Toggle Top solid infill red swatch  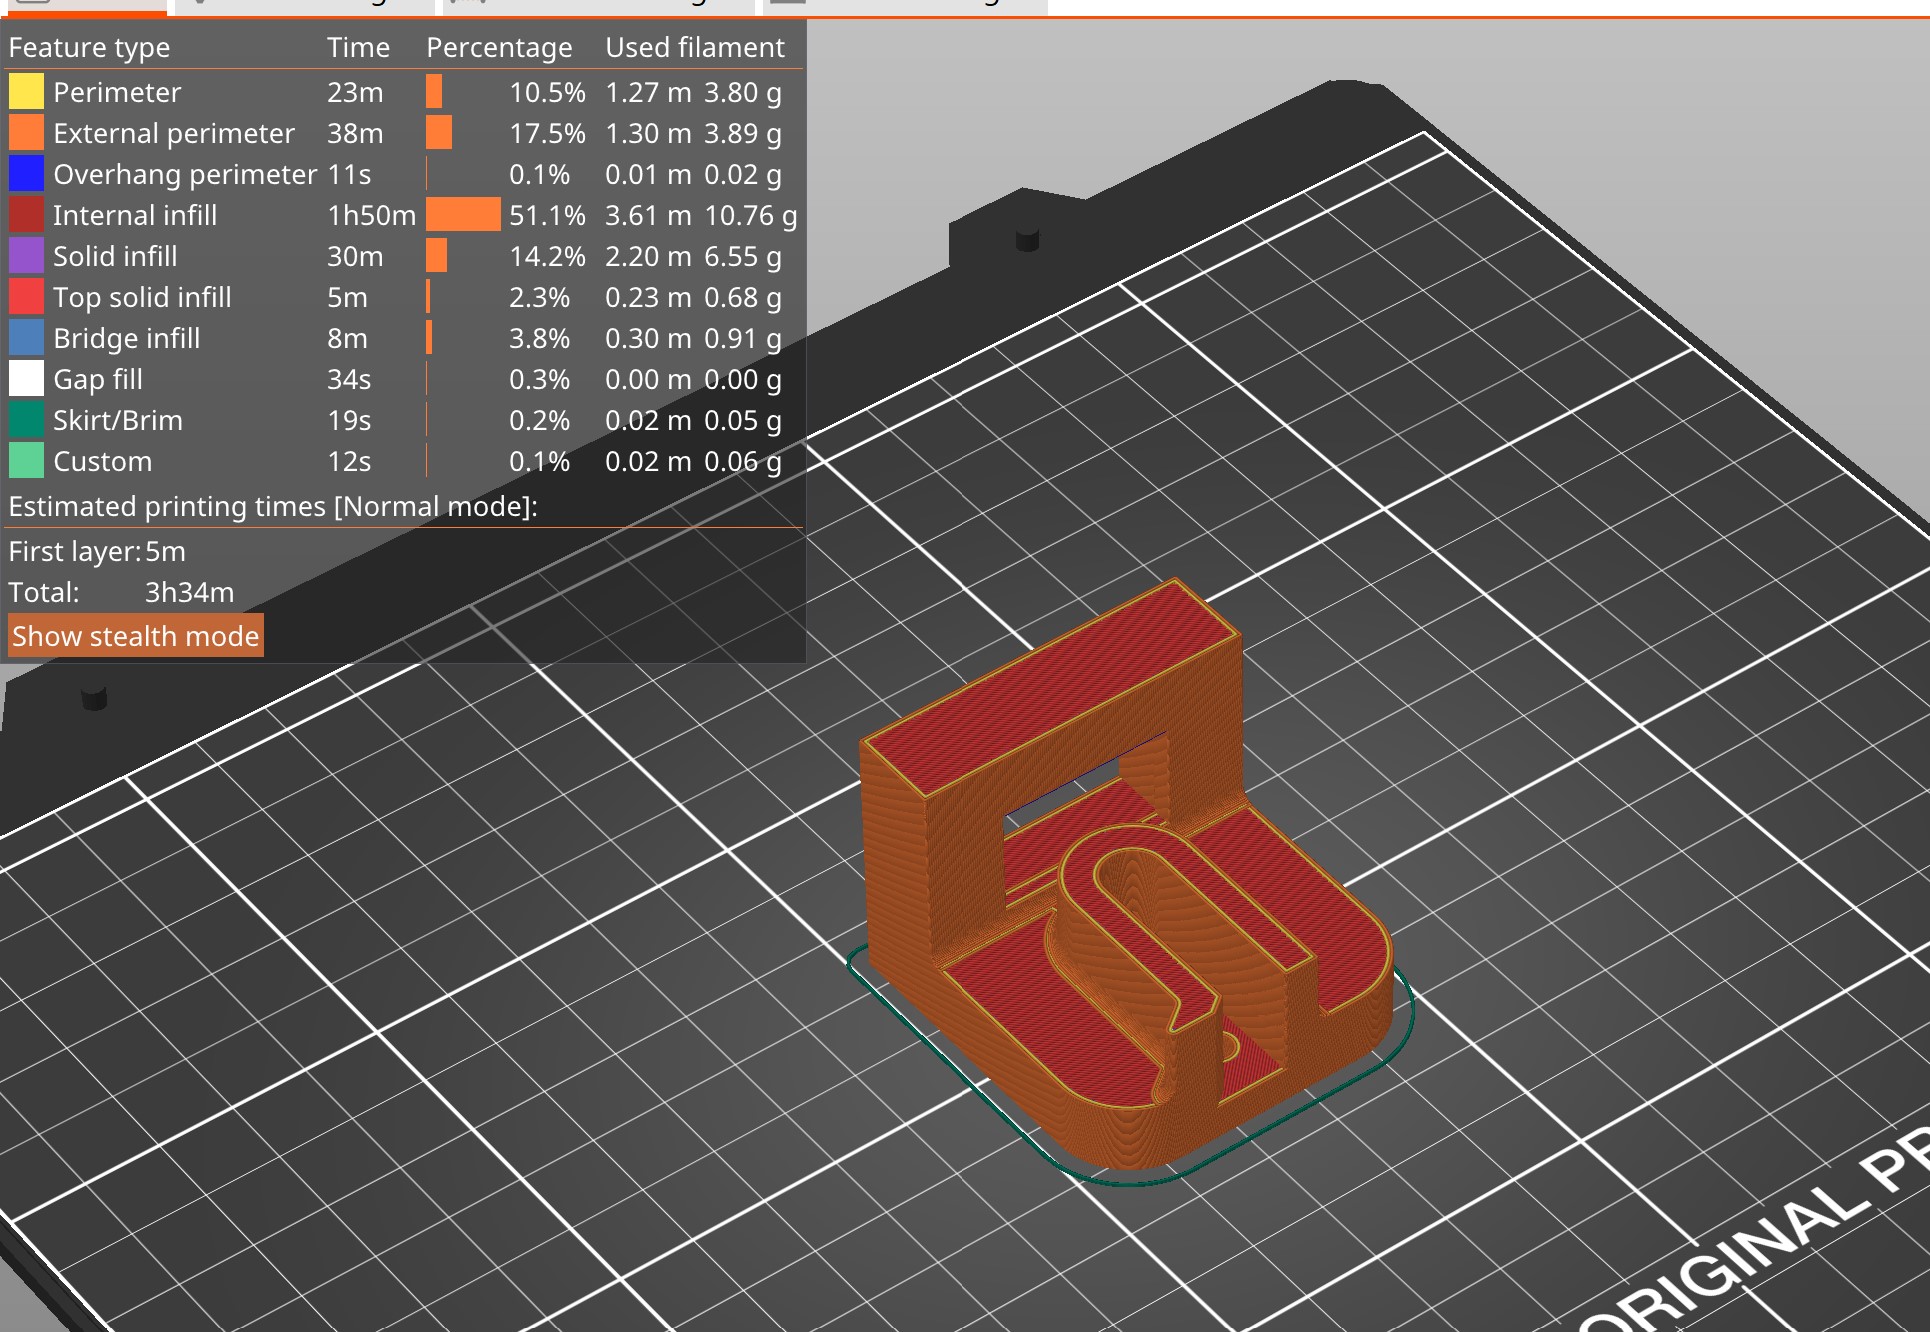(26, 297)
